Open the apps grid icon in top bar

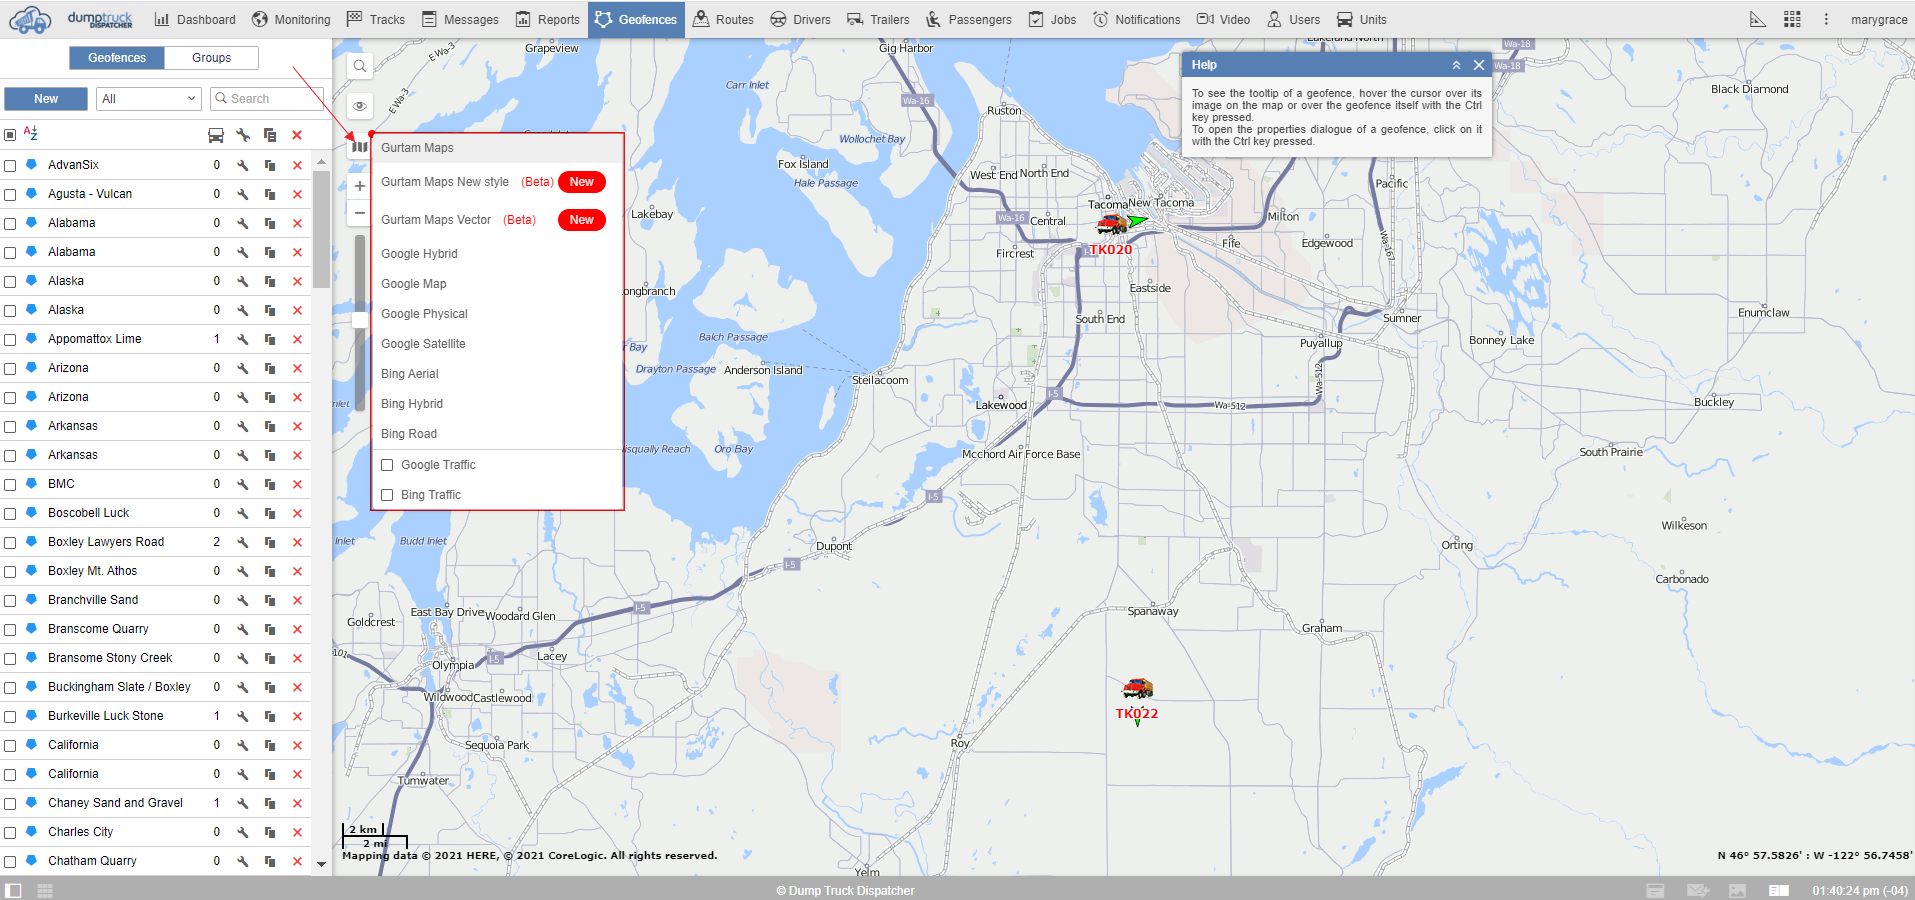coord(1792,19)
